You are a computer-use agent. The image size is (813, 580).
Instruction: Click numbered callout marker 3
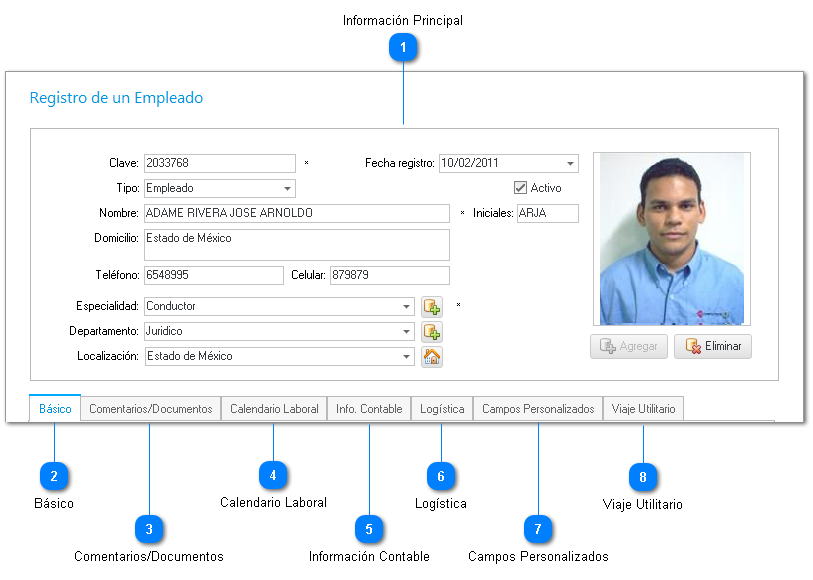[149, 527]
